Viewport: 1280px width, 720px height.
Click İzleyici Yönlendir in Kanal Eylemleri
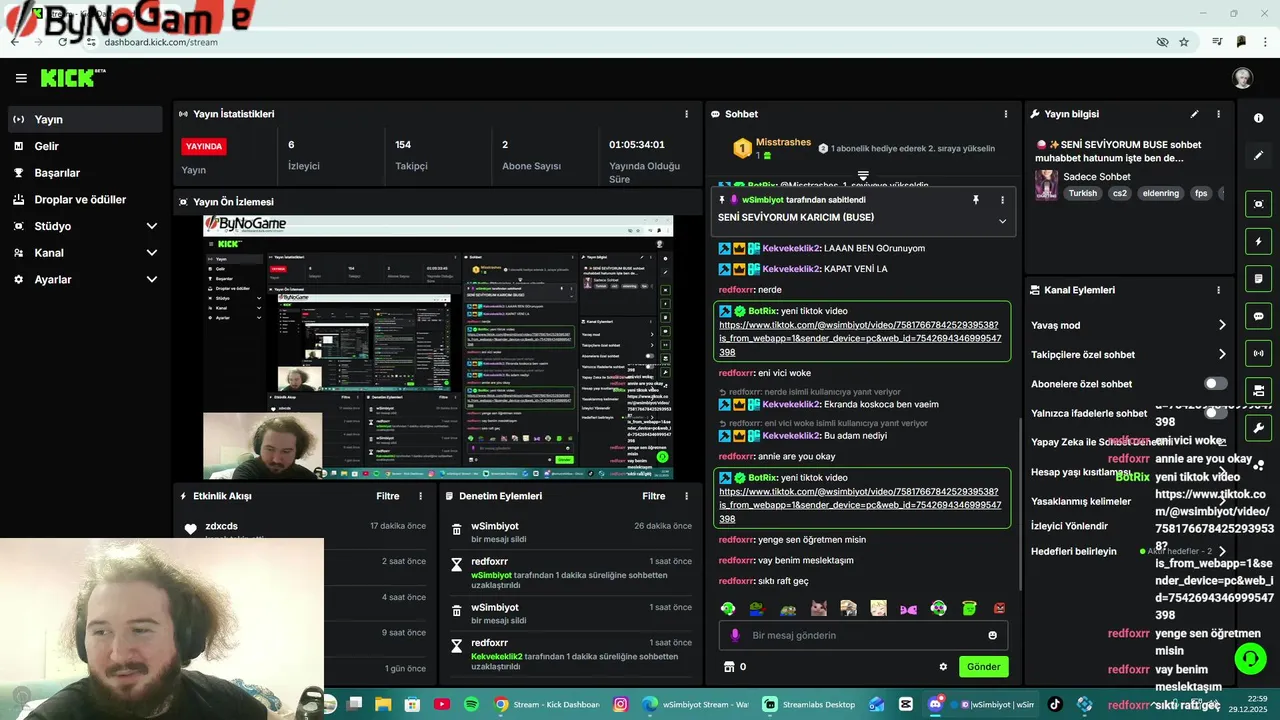click(1069, 526)
